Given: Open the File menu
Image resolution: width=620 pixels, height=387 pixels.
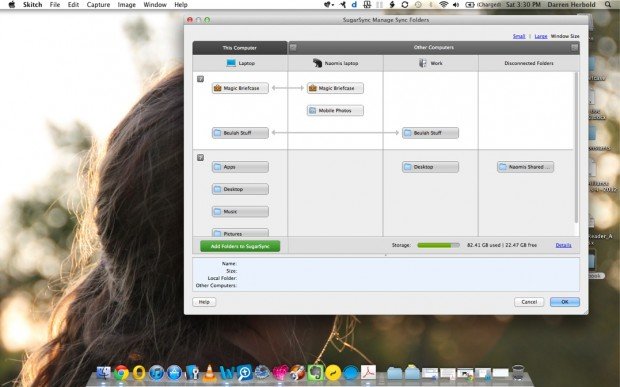Looking at the screenshot, I should [55, 5].
